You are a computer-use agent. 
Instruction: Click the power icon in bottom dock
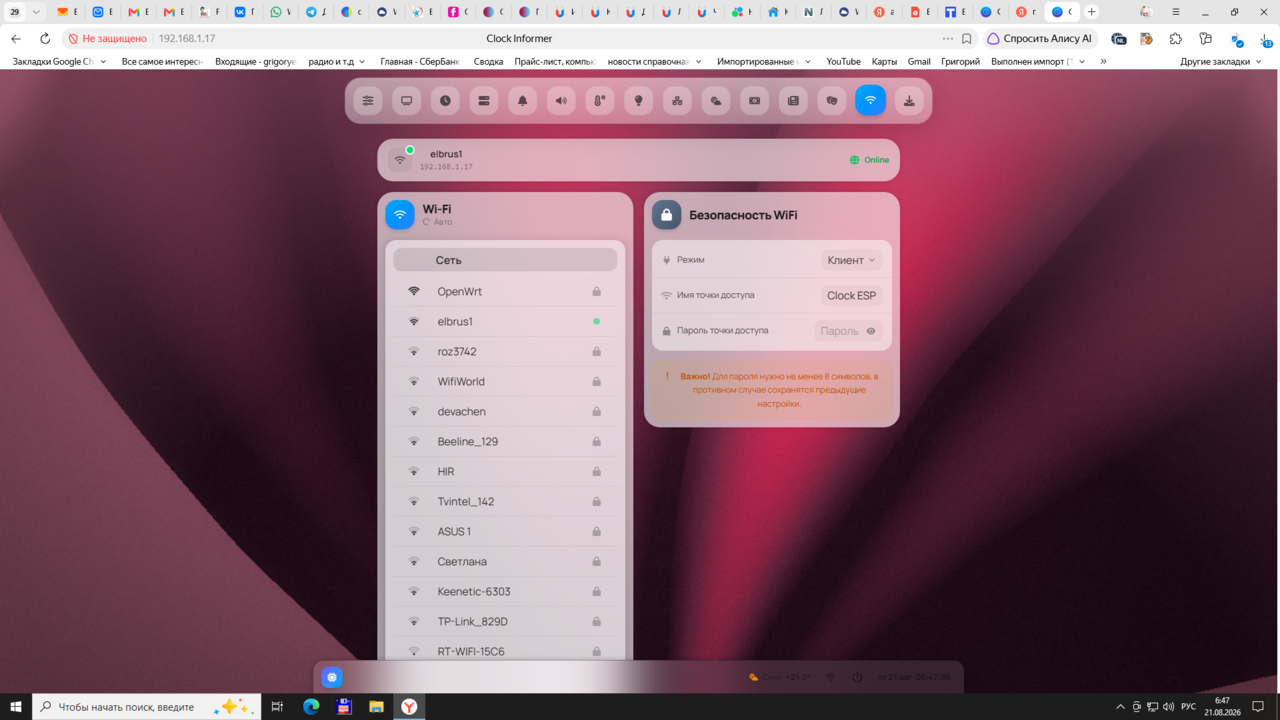[857, 677]
